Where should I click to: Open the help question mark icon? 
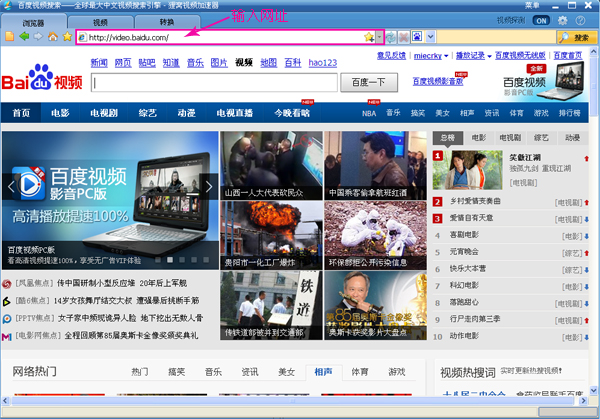[x=580, y=21]
